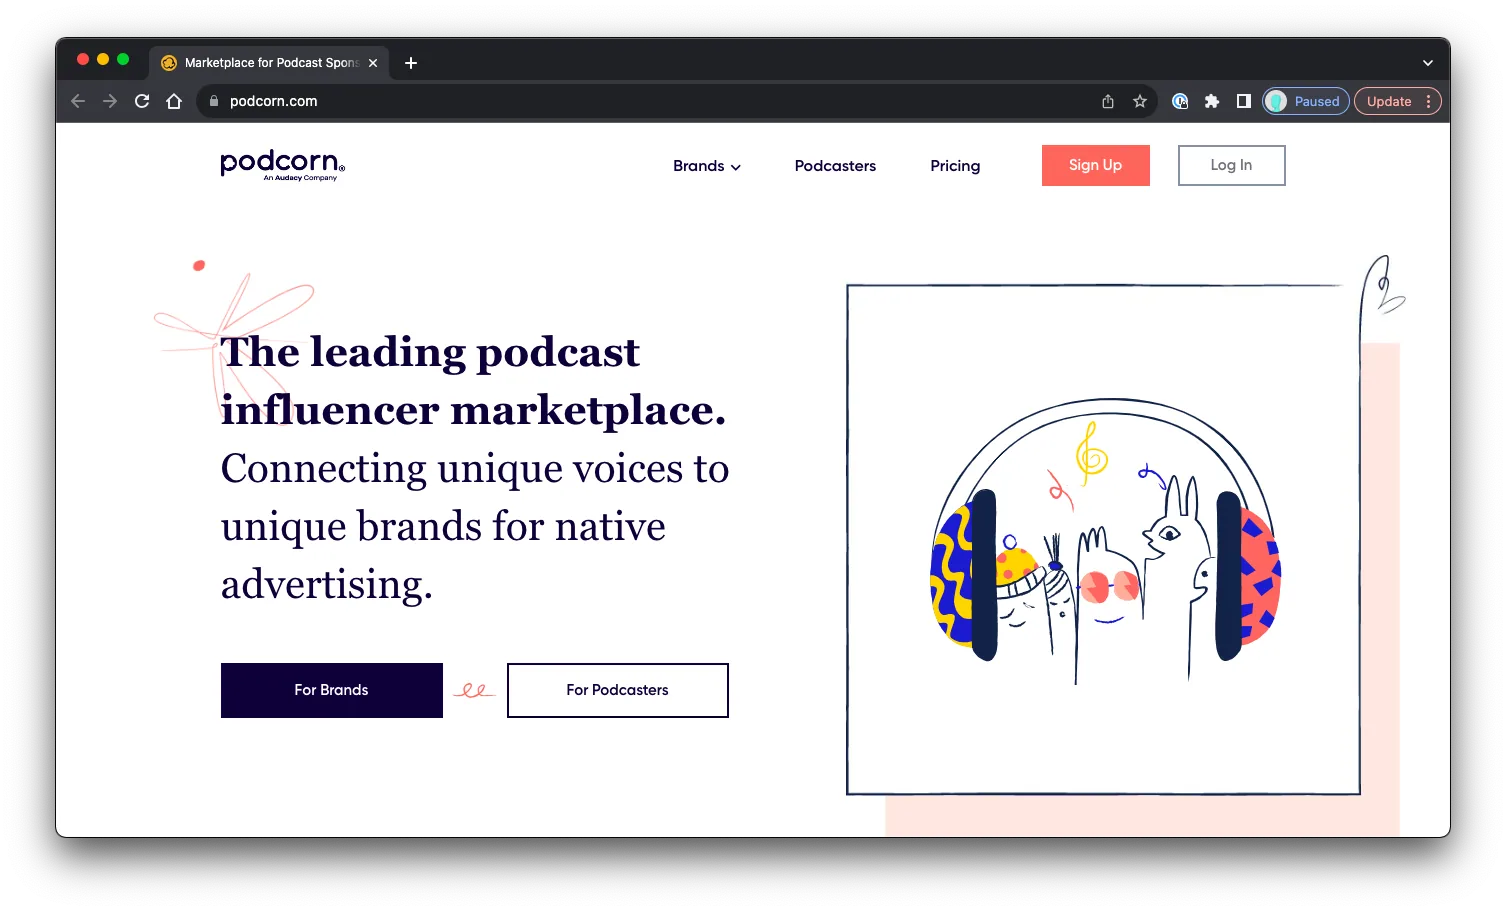Bookmark this page with the star

coord(1140,101)
